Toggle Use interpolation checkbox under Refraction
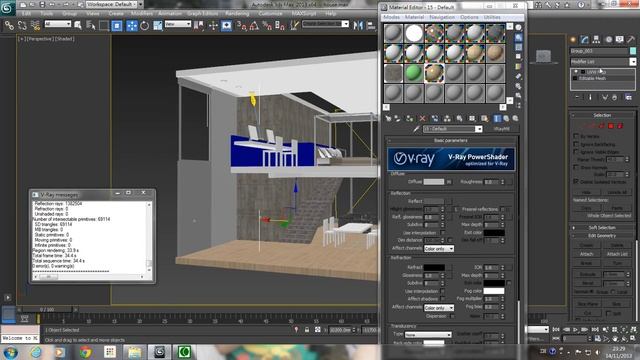Screen dimensions: 640x360 pyautogui.click(x=442, y=291)
